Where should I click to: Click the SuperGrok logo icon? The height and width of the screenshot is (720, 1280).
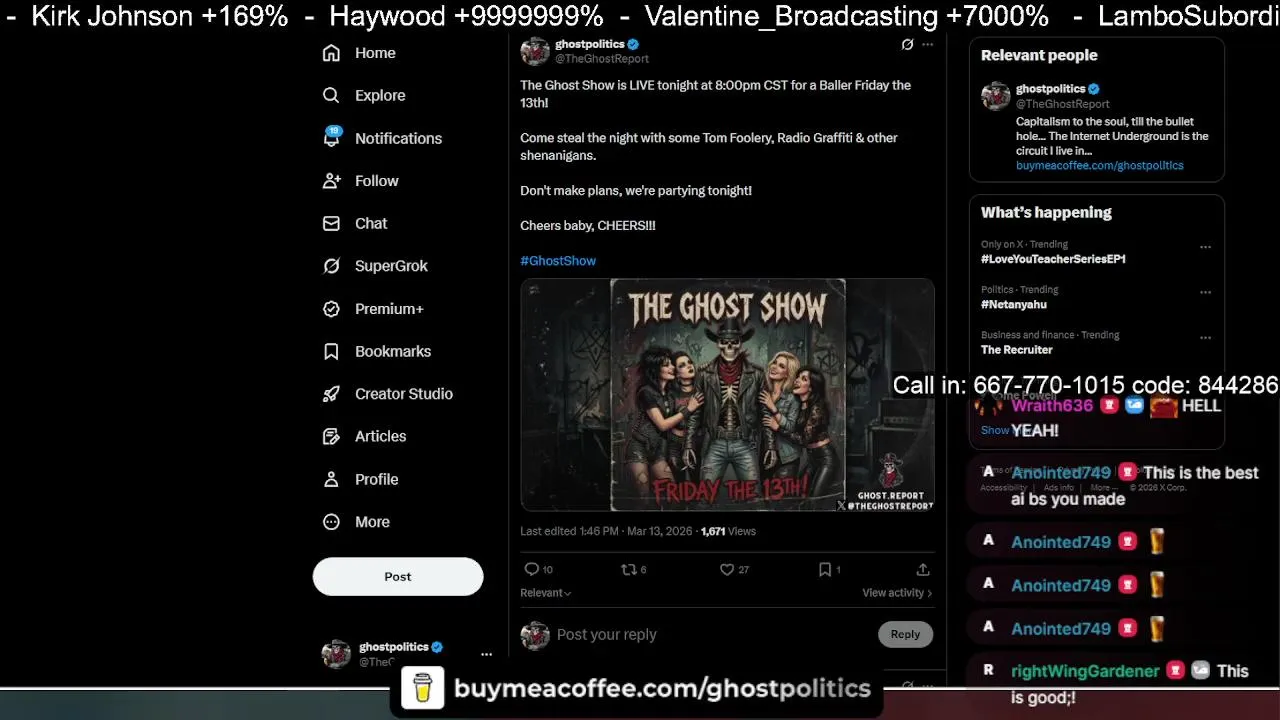click(331, 266)
